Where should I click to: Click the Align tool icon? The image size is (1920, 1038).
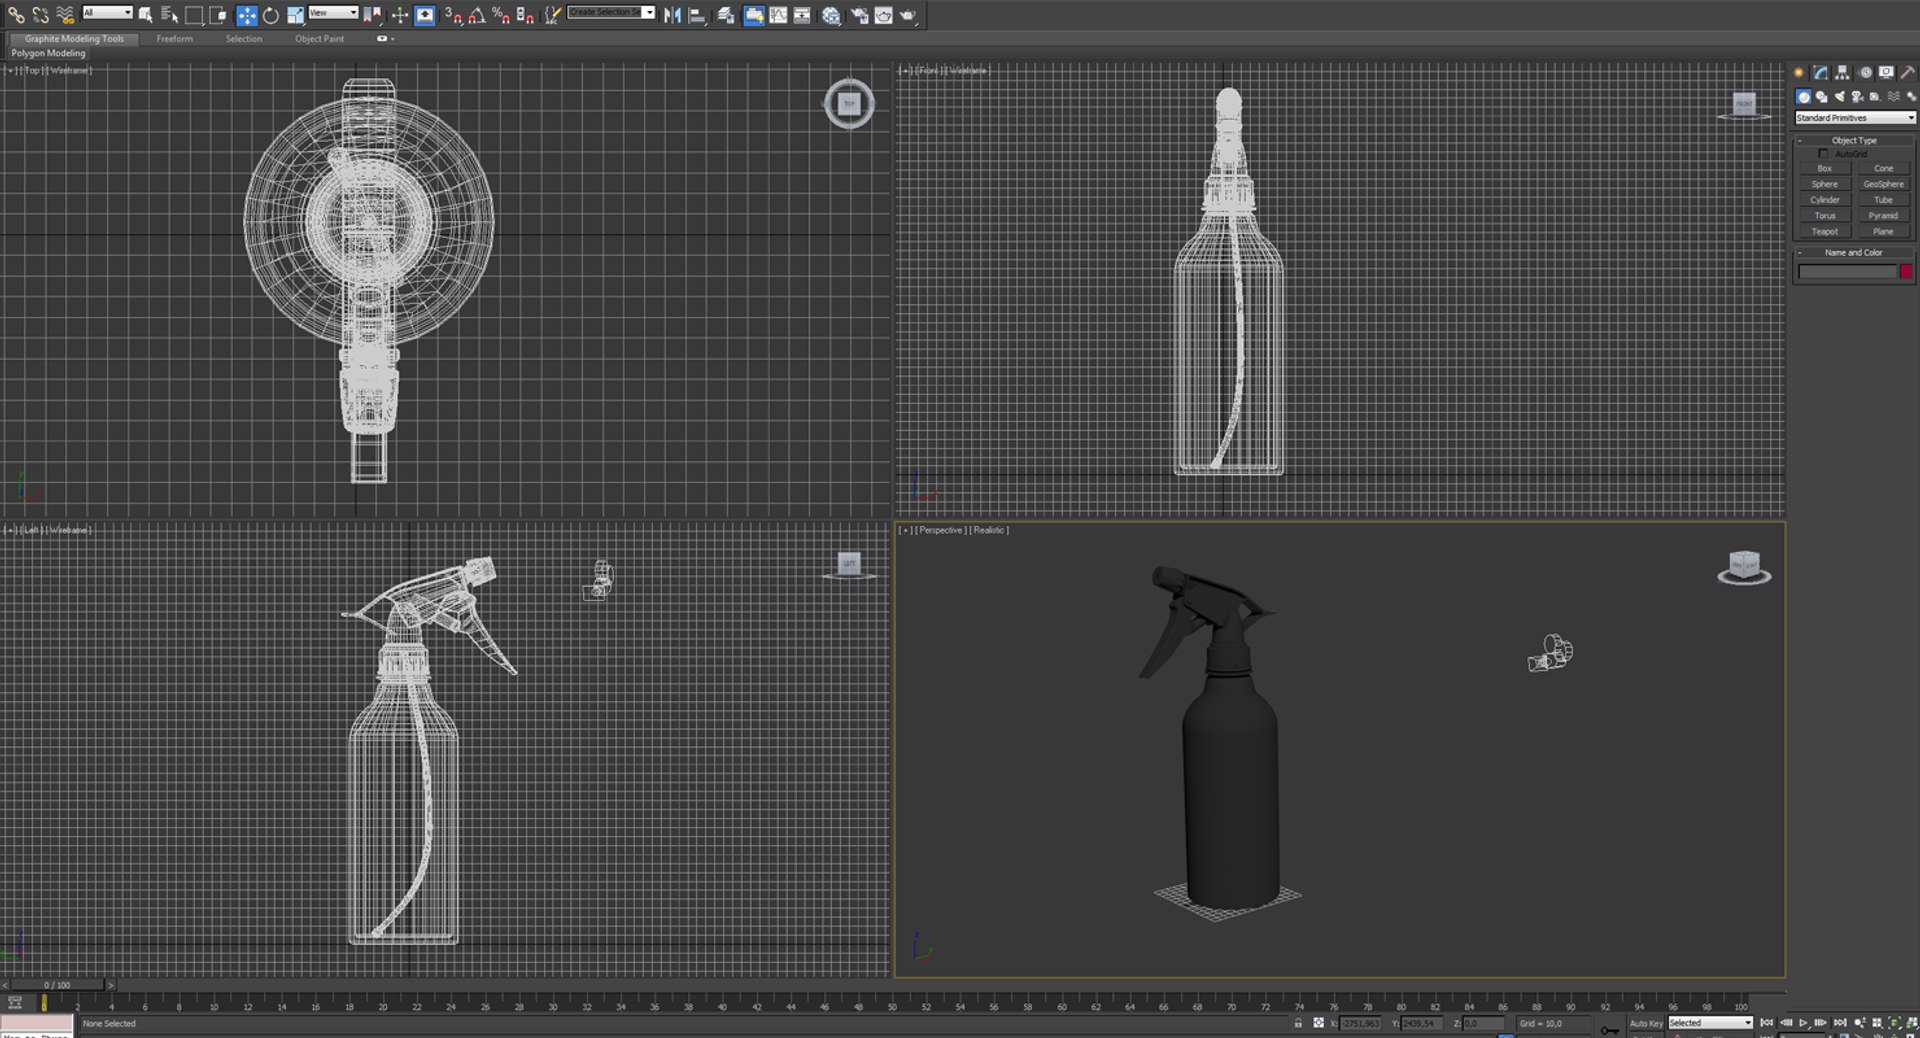[697, 15]
